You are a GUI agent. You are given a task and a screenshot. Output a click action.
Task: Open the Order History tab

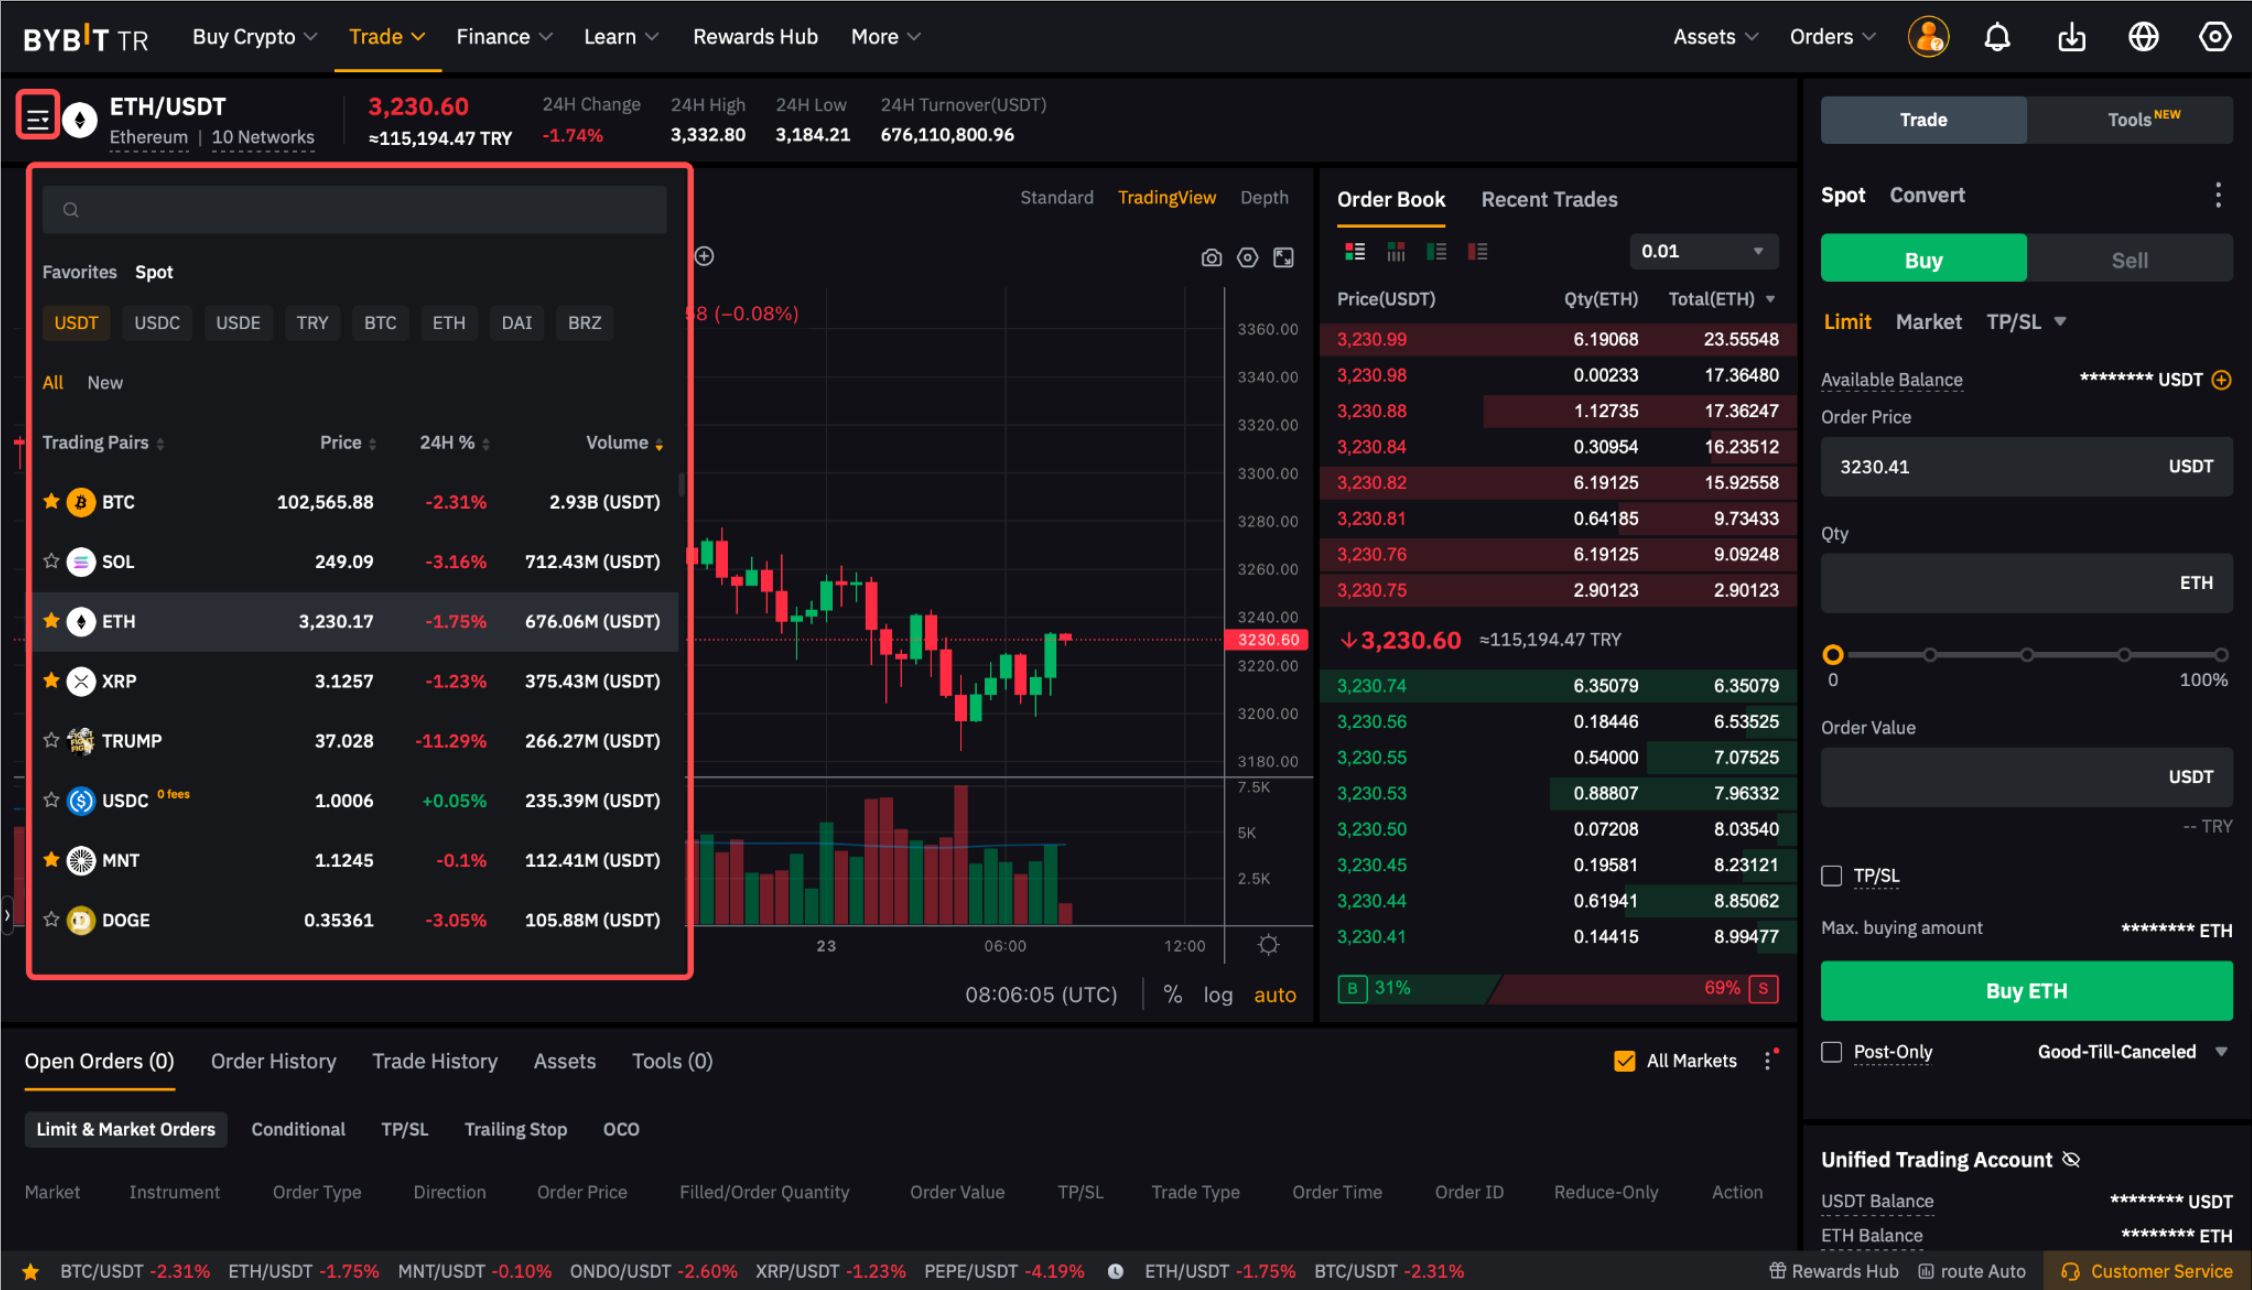click(273, 1061)
